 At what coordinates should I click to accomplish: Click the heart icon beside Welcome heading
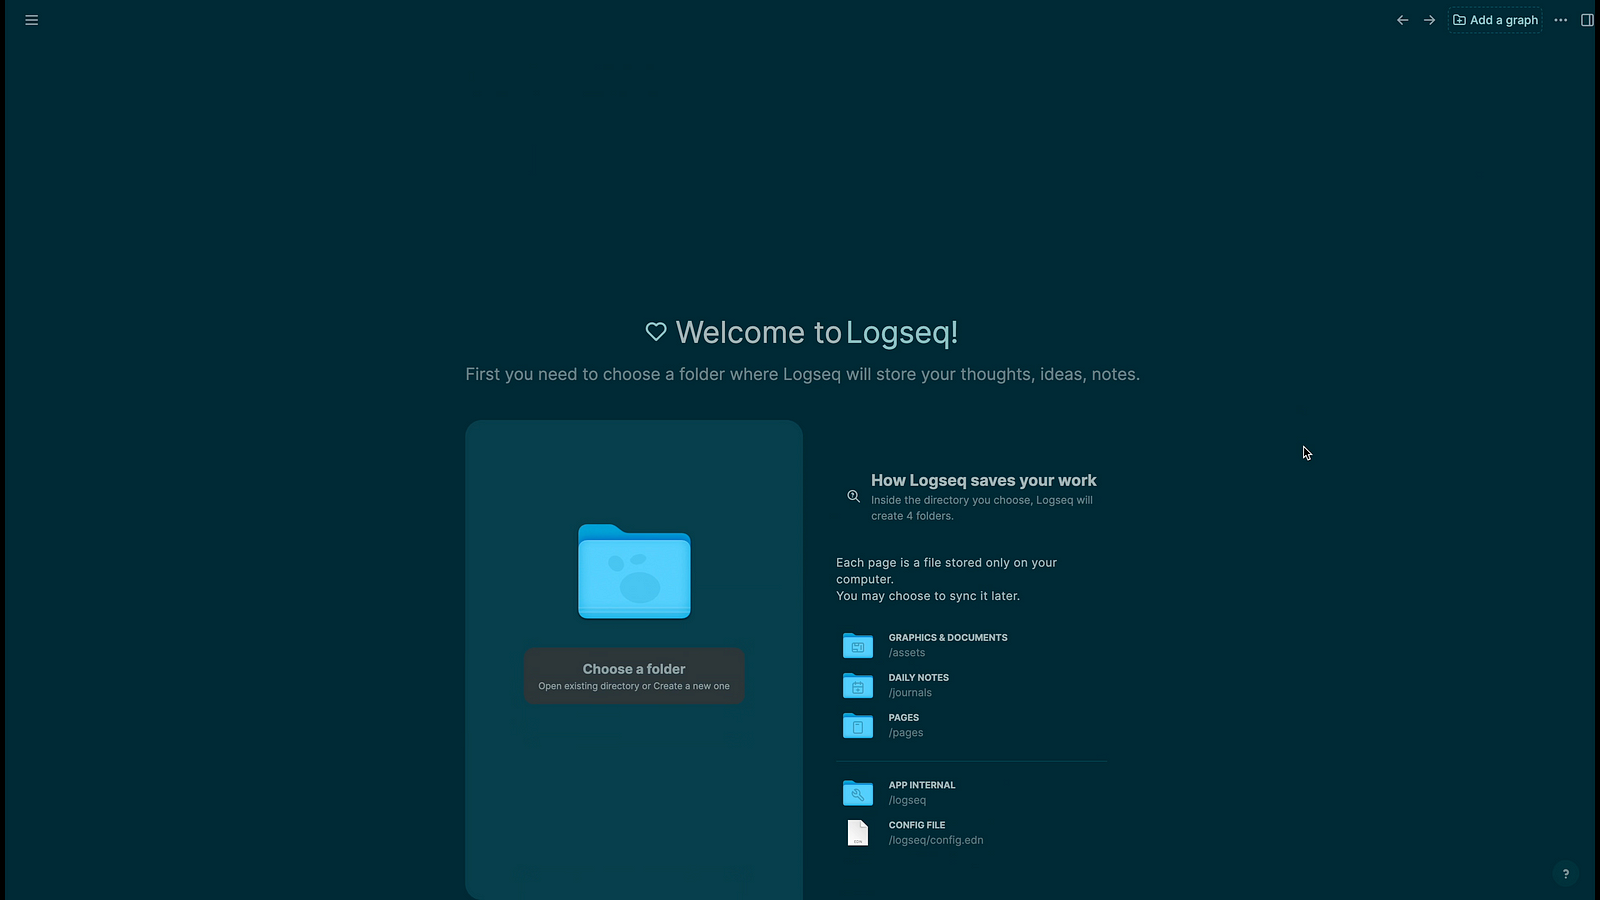click(656, 332)
